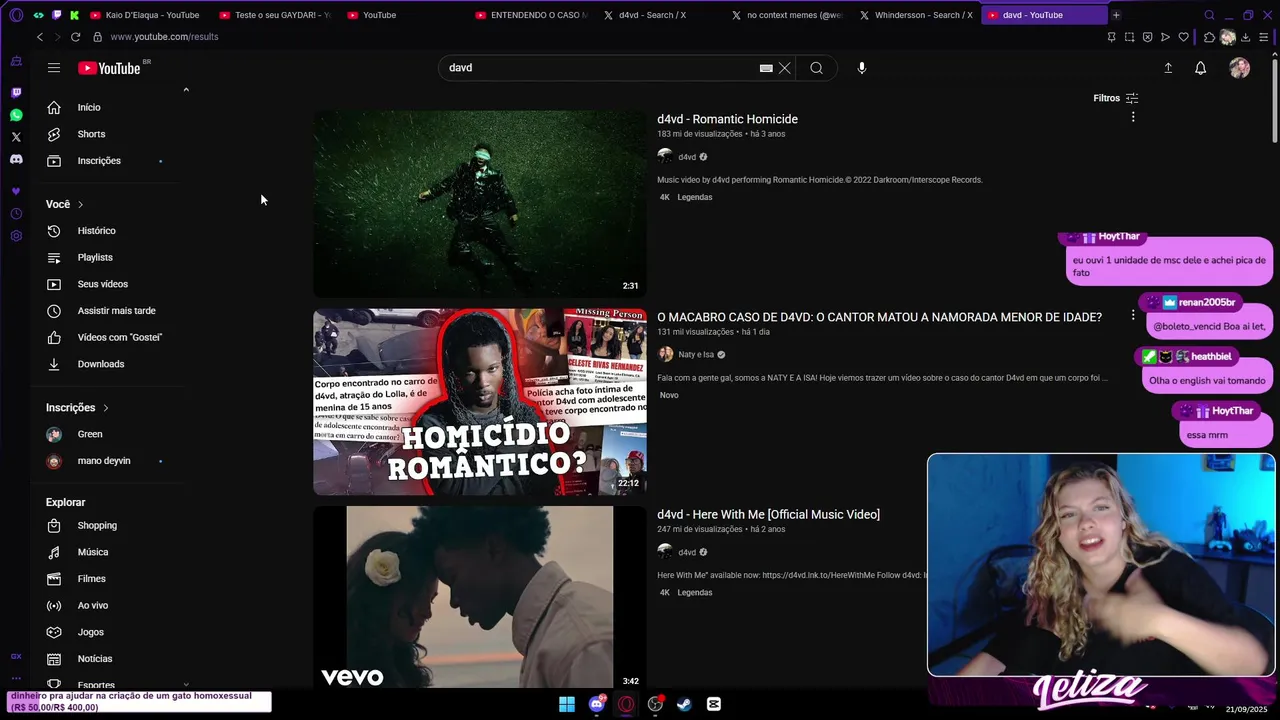Switch to the ENTENDENDO O CASO tab
The image size is (1280, 720).
coord(532,15)
